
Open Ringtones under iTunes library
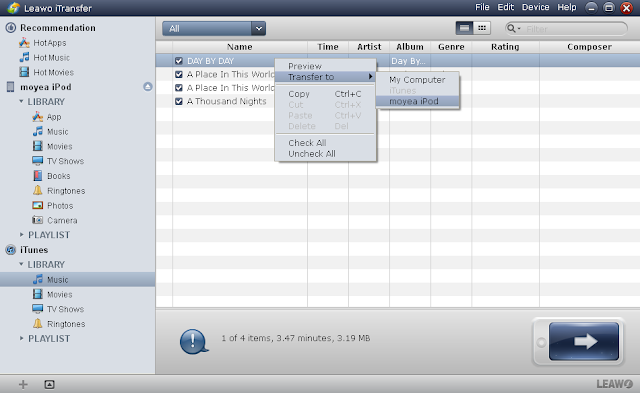pos(66,324)
